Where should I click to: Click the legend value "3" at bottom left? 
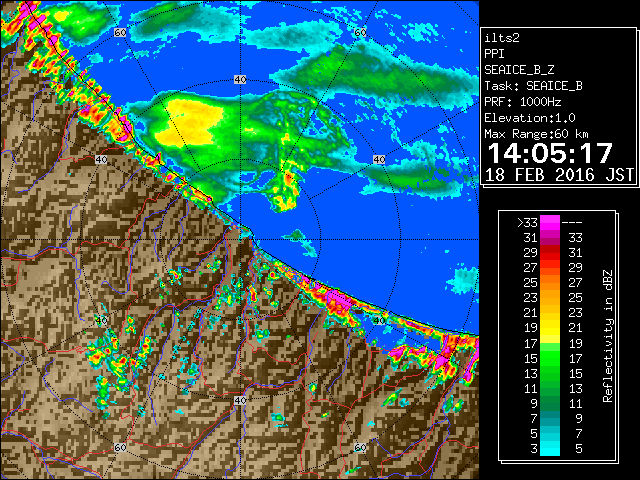534,449
